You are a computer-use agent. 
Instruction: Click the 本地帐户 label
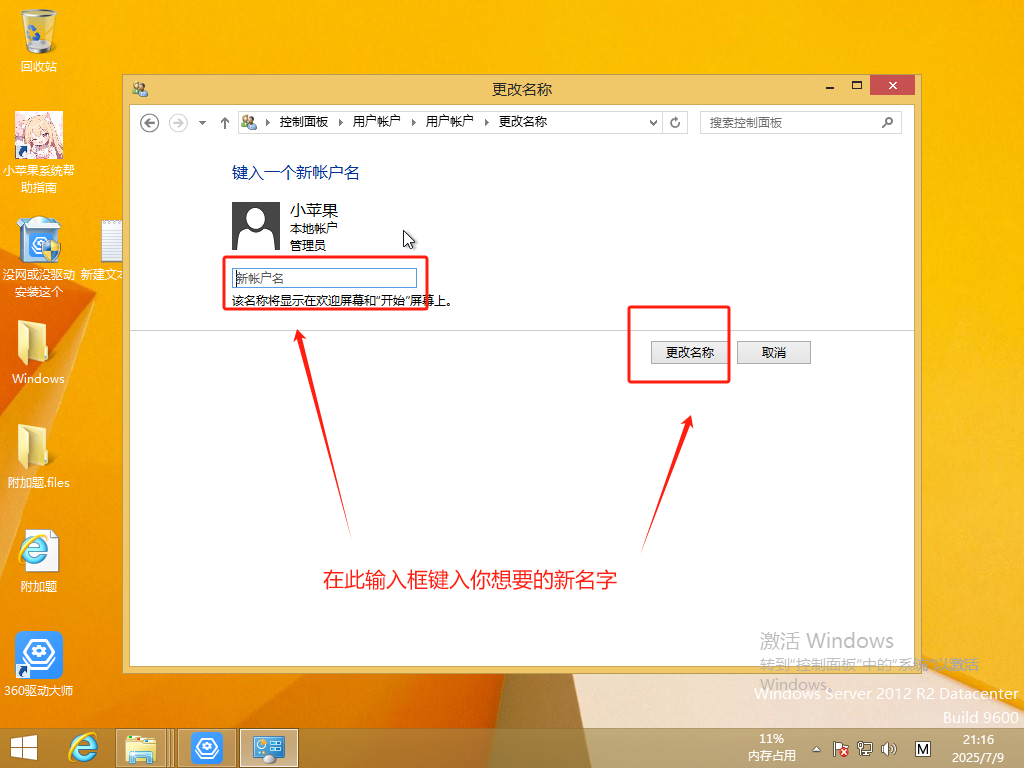(313, 229)
